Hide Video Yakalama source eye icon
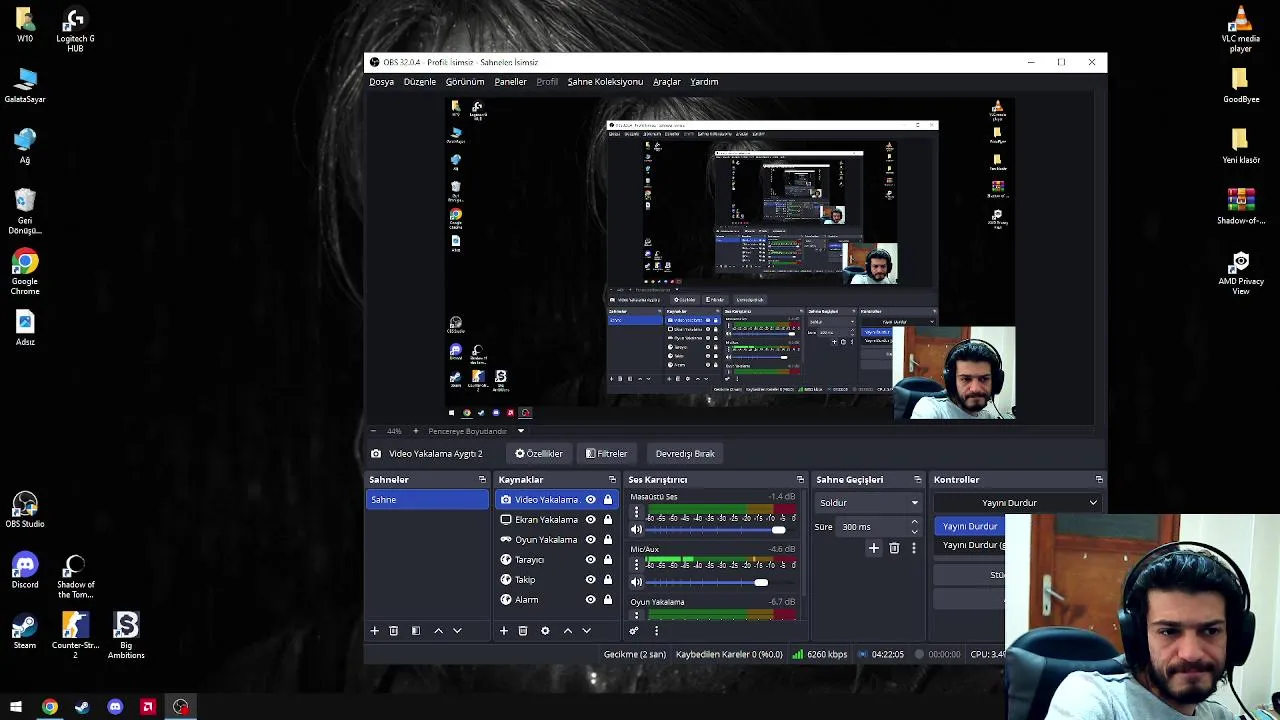Screen dimensions: 1280x720 tap(590, 500)
